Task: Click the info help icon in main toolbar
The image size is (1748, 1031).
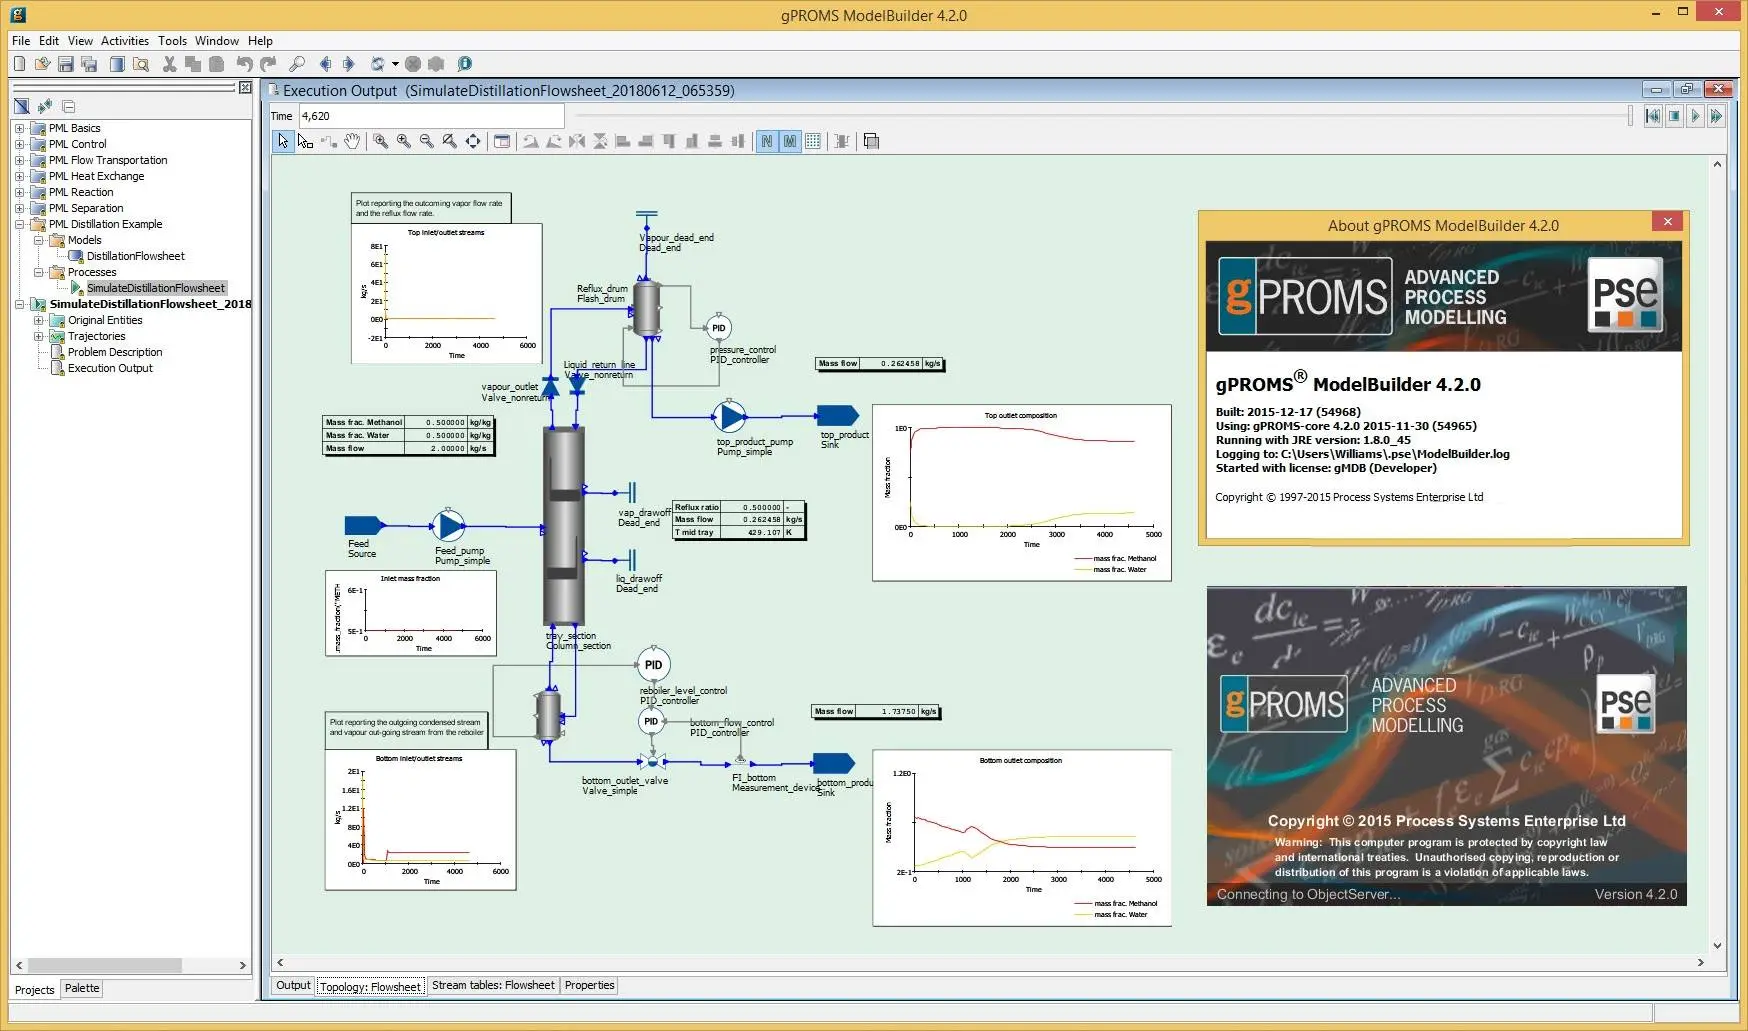Action: (465, 64)
